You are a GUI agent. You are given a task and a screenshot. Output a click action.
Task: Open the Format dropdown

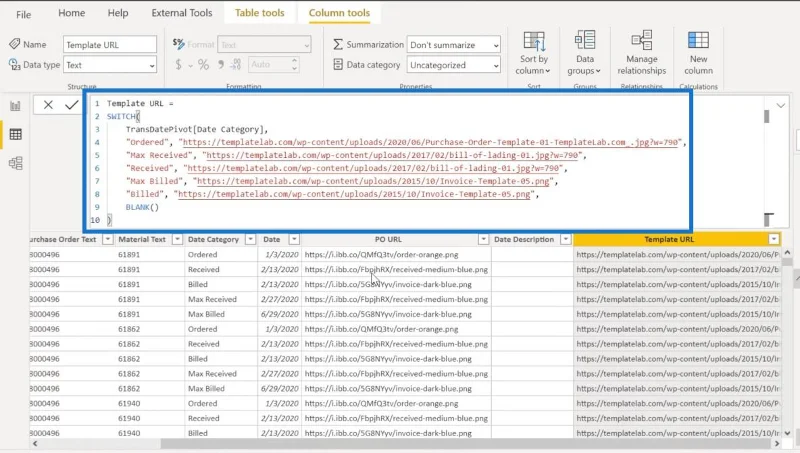coord(264,45)
